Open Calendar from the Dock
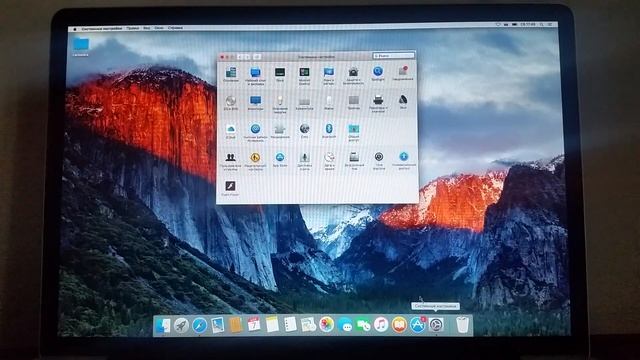This screenshot has width=640, height=360. click(254, 325)
